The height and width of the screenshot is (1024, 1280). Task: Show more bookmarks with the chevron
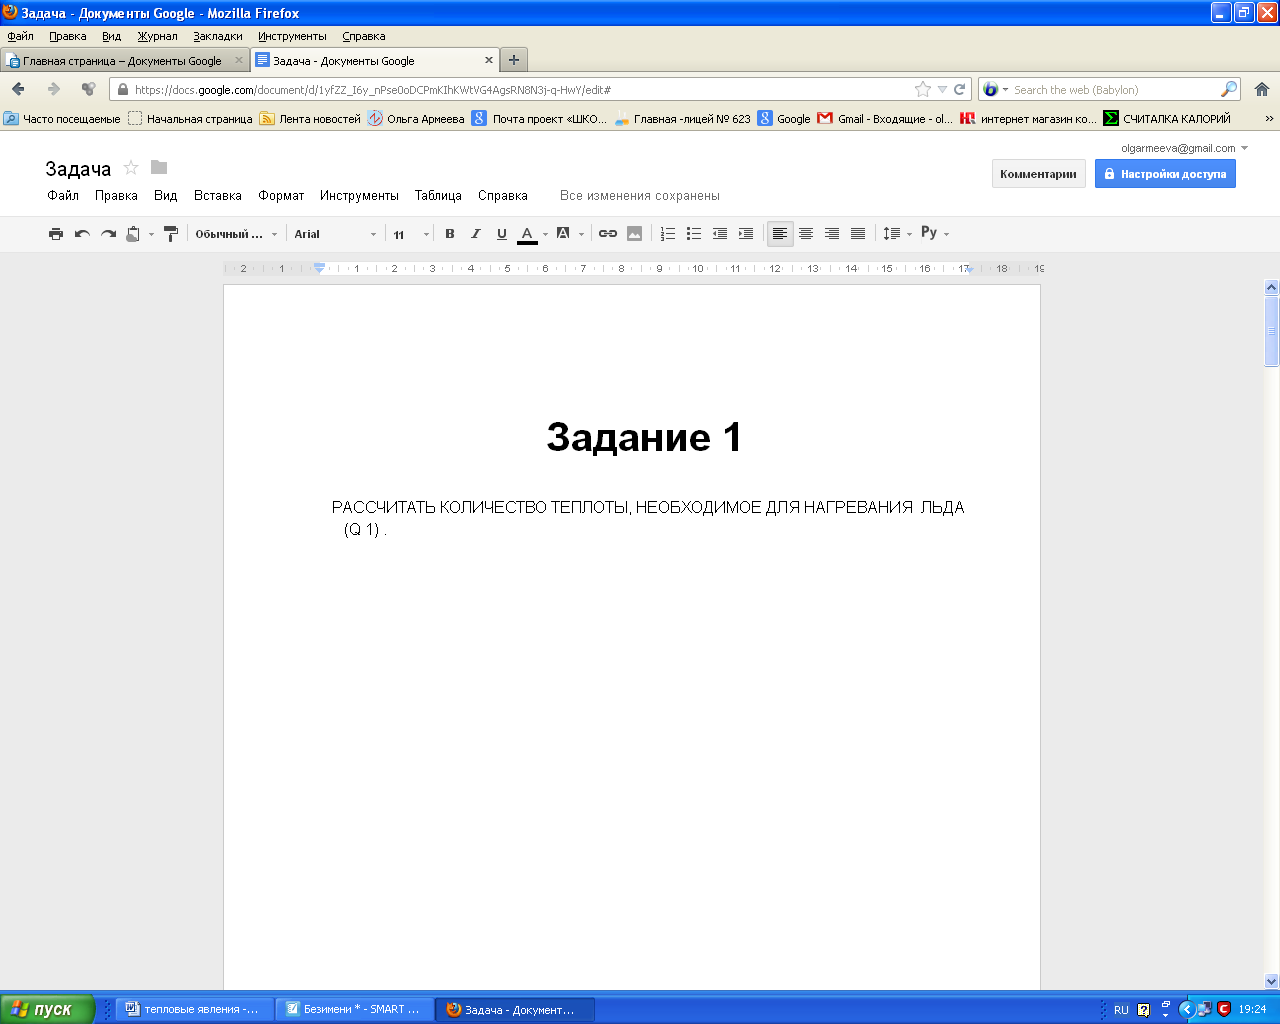(1269, 119)
